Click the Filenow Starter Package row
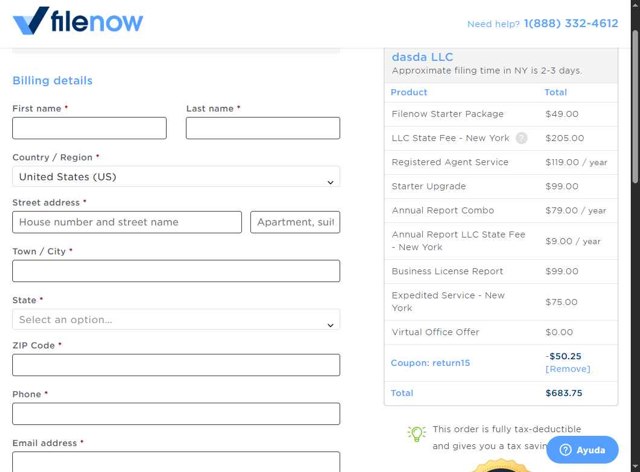 pyautogui.click(x=501, y=114)
